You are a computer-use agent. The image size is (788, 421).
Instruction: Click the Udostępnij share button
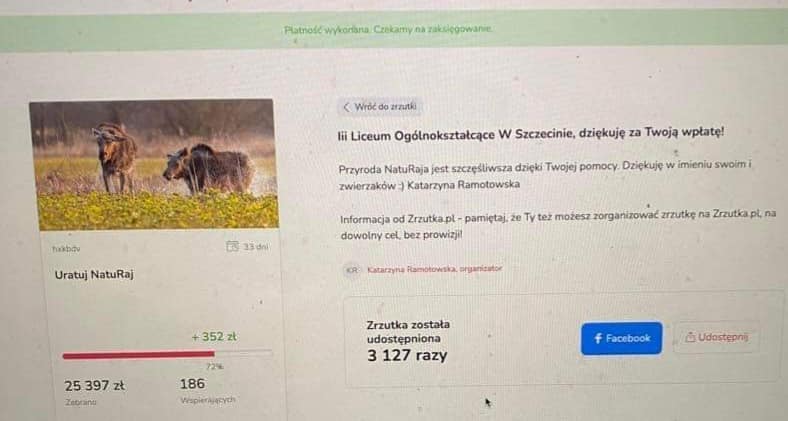[717, 337]
